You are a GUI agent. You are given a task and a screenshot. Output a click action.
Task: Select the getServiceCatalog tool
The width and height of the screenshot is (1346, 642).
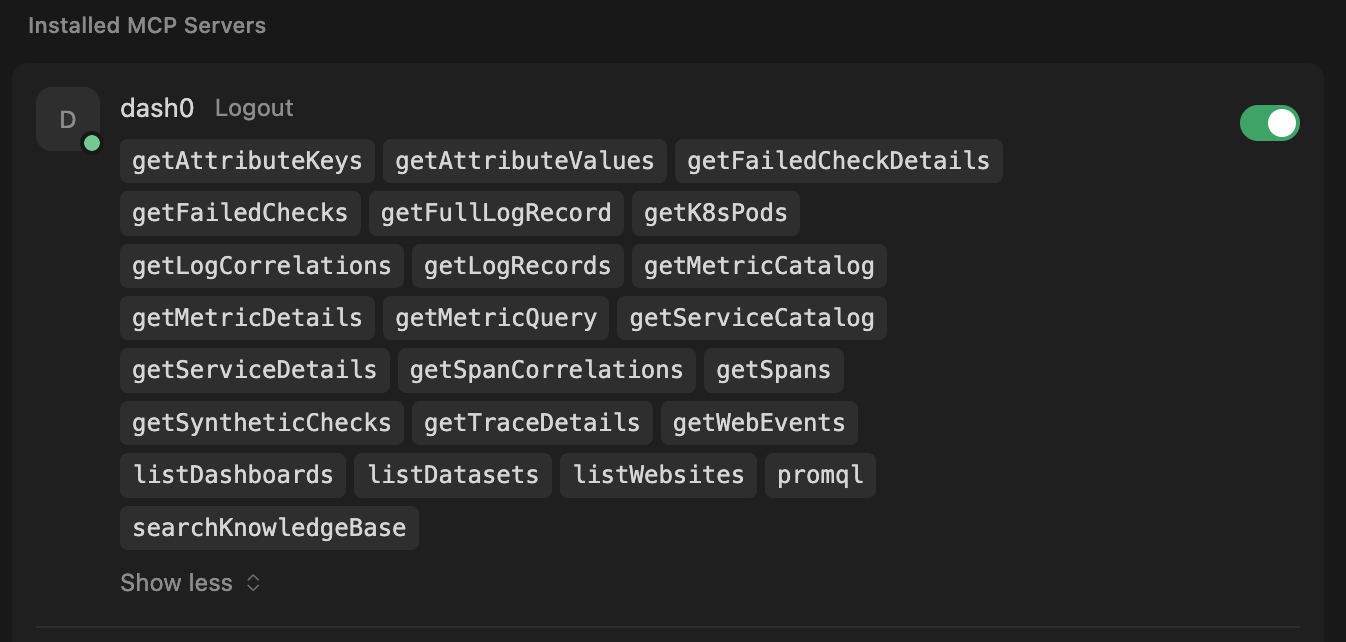(752, 318)
